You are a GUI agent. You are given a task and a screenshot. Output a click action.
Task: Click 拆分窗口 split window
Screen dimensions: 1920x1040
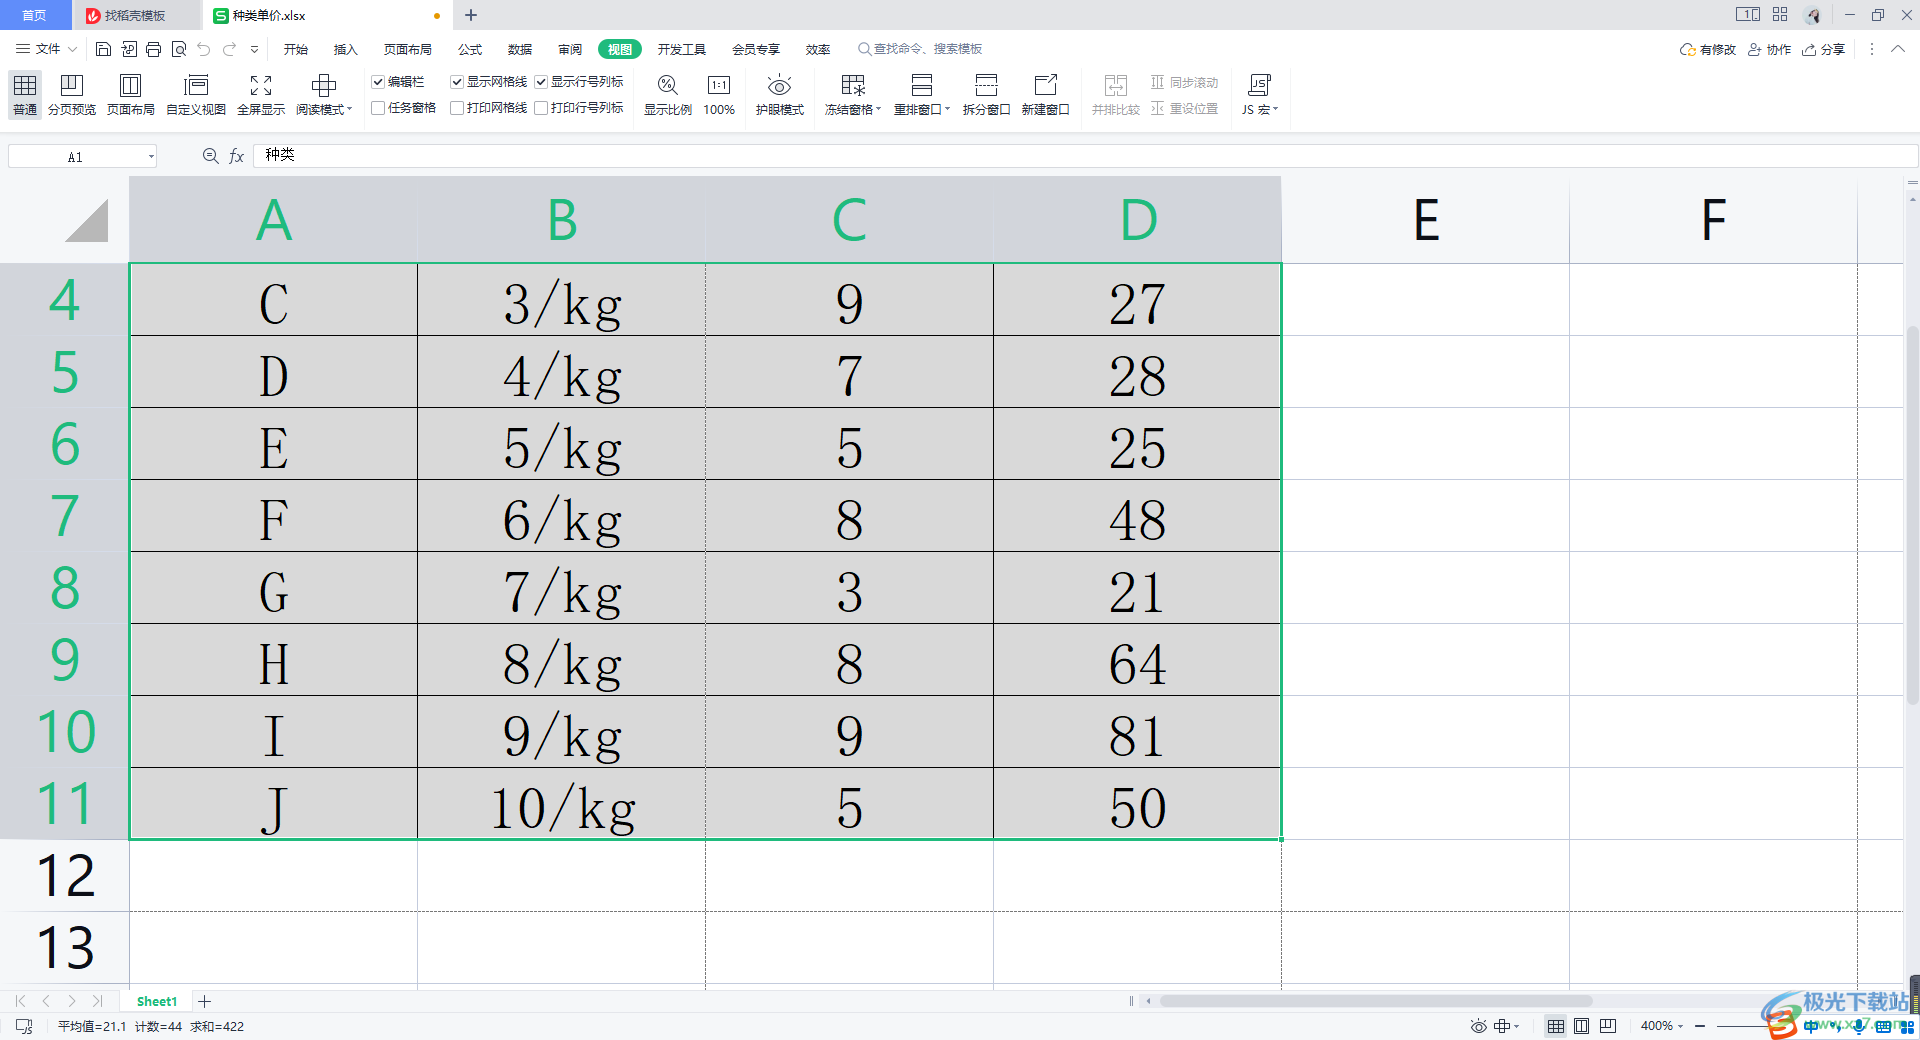coord(986,95)
